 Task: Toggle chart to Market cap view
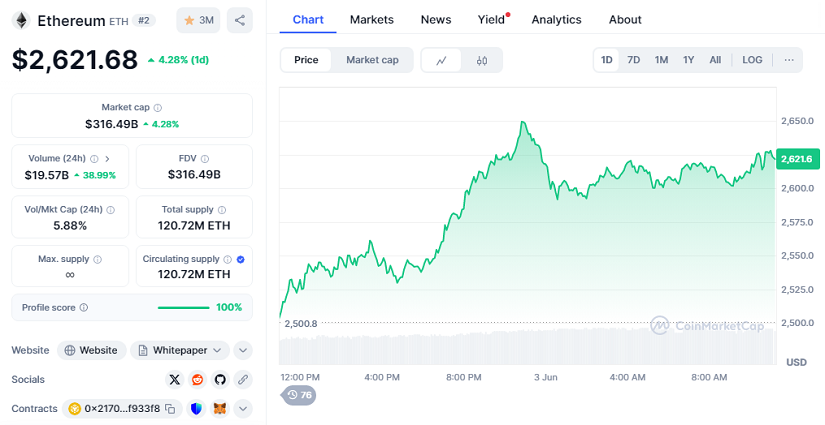[372, 60]
